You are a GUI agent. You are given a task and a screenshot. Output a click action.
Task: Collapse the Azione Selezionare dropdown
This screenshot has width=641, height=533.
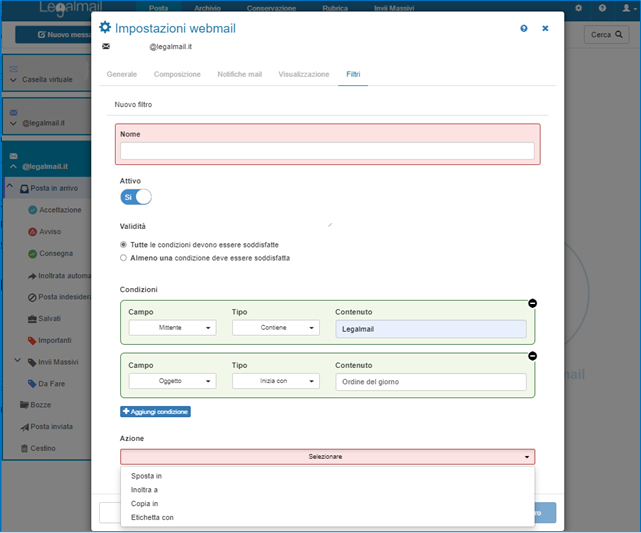pyautogui.click(x=327, y=457)
